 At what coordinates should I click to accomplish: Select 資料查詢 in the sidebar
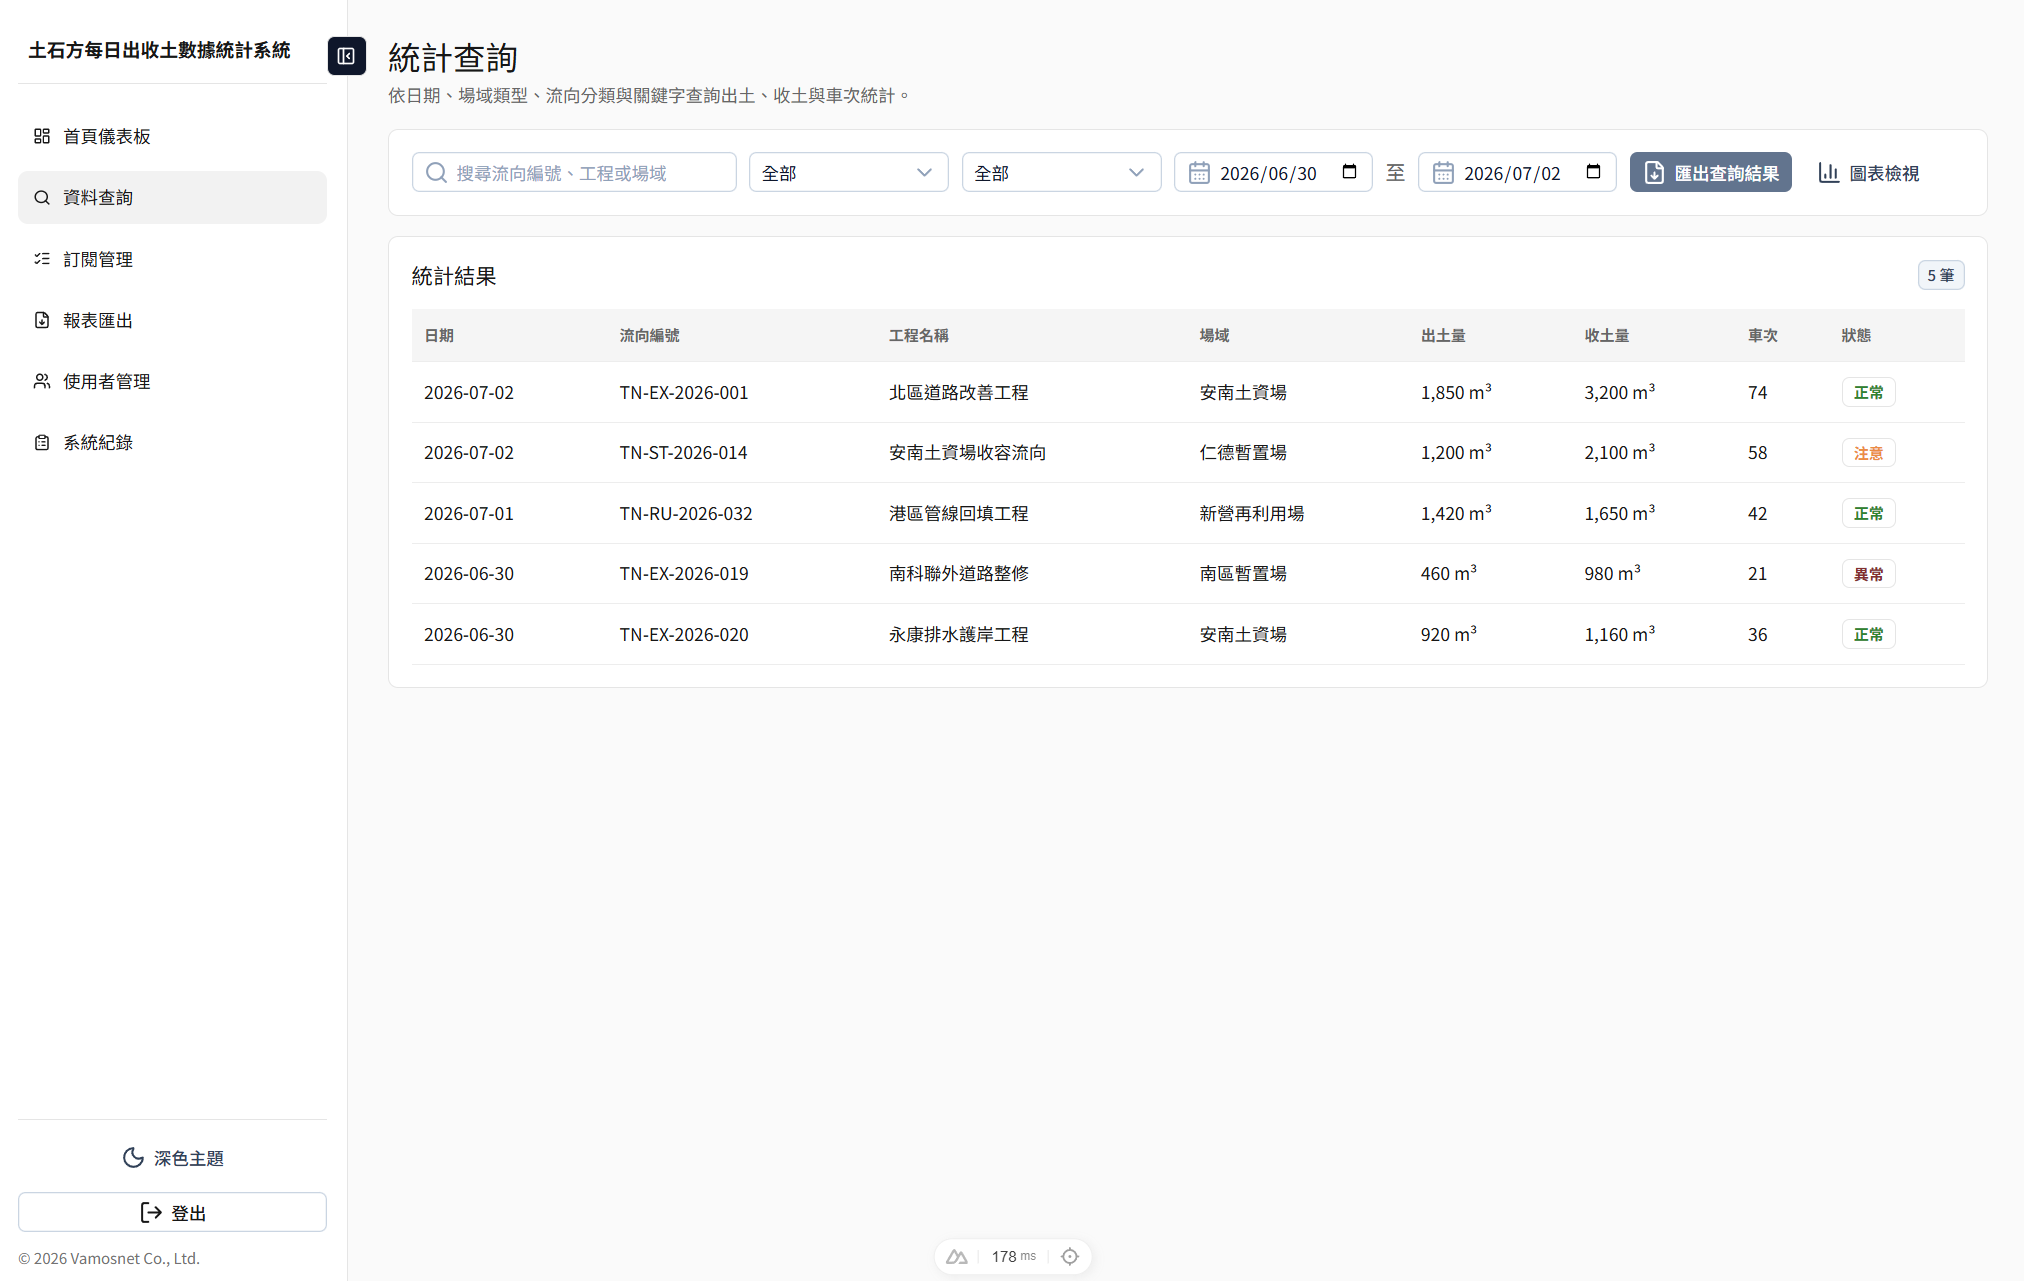tap(172, 197)
